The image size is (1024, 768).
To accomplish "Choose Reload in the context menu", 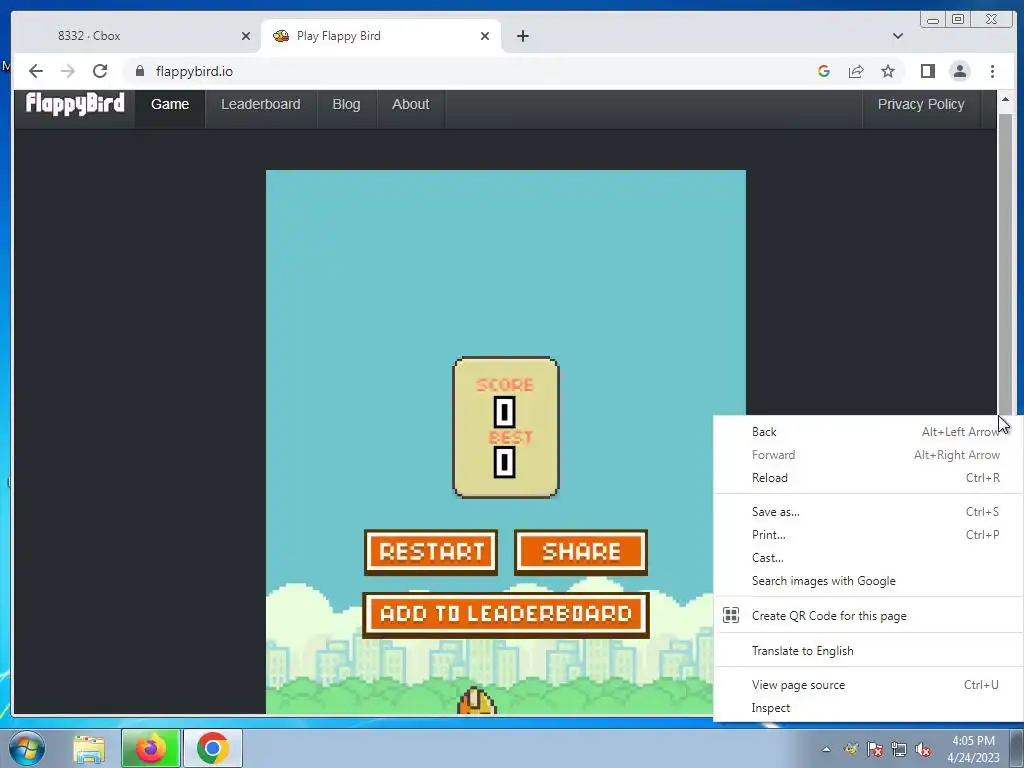I will click(869, 478).
